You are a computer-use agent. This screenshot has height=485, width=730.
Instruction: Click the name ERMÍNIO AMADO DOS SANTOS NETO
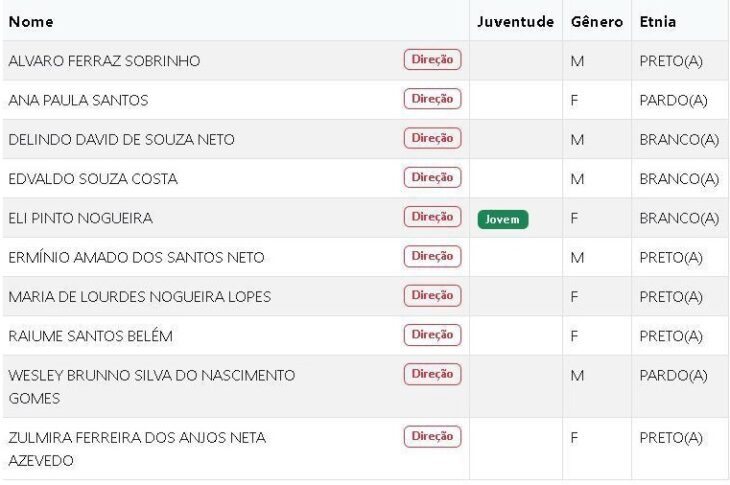coord(136,258)
